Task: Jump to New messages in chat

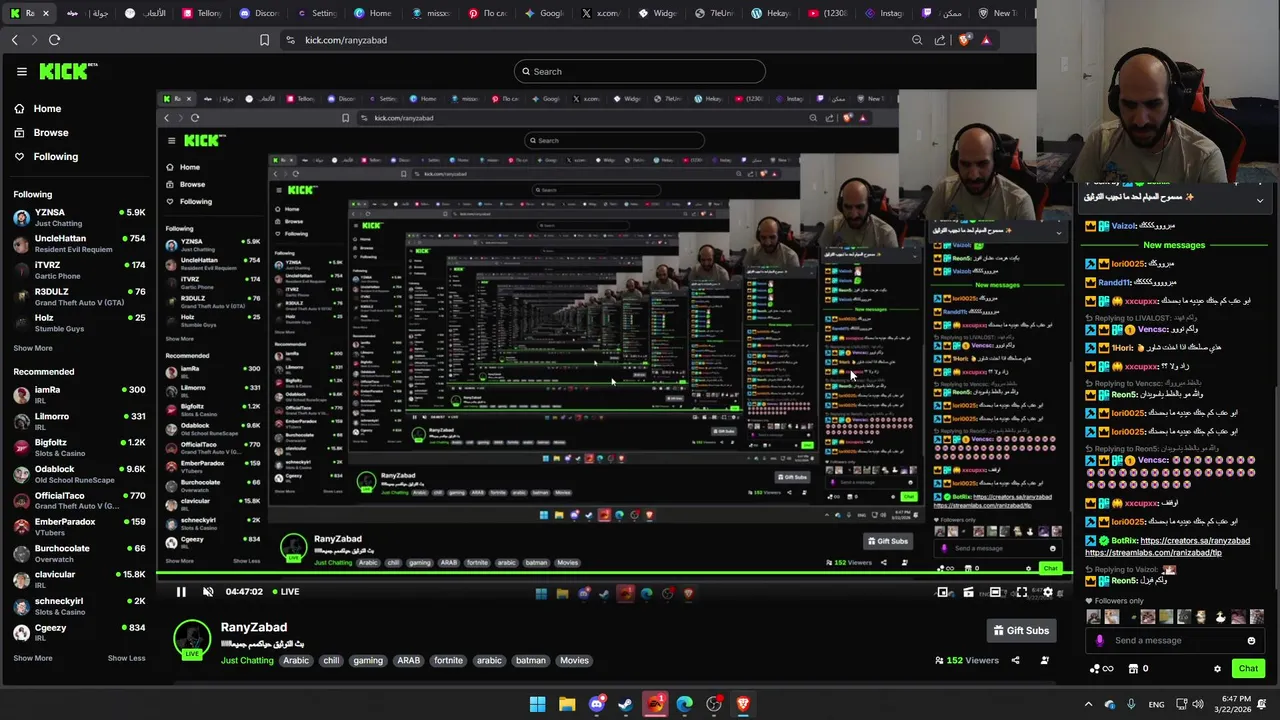Action: tap(1174, 245)
